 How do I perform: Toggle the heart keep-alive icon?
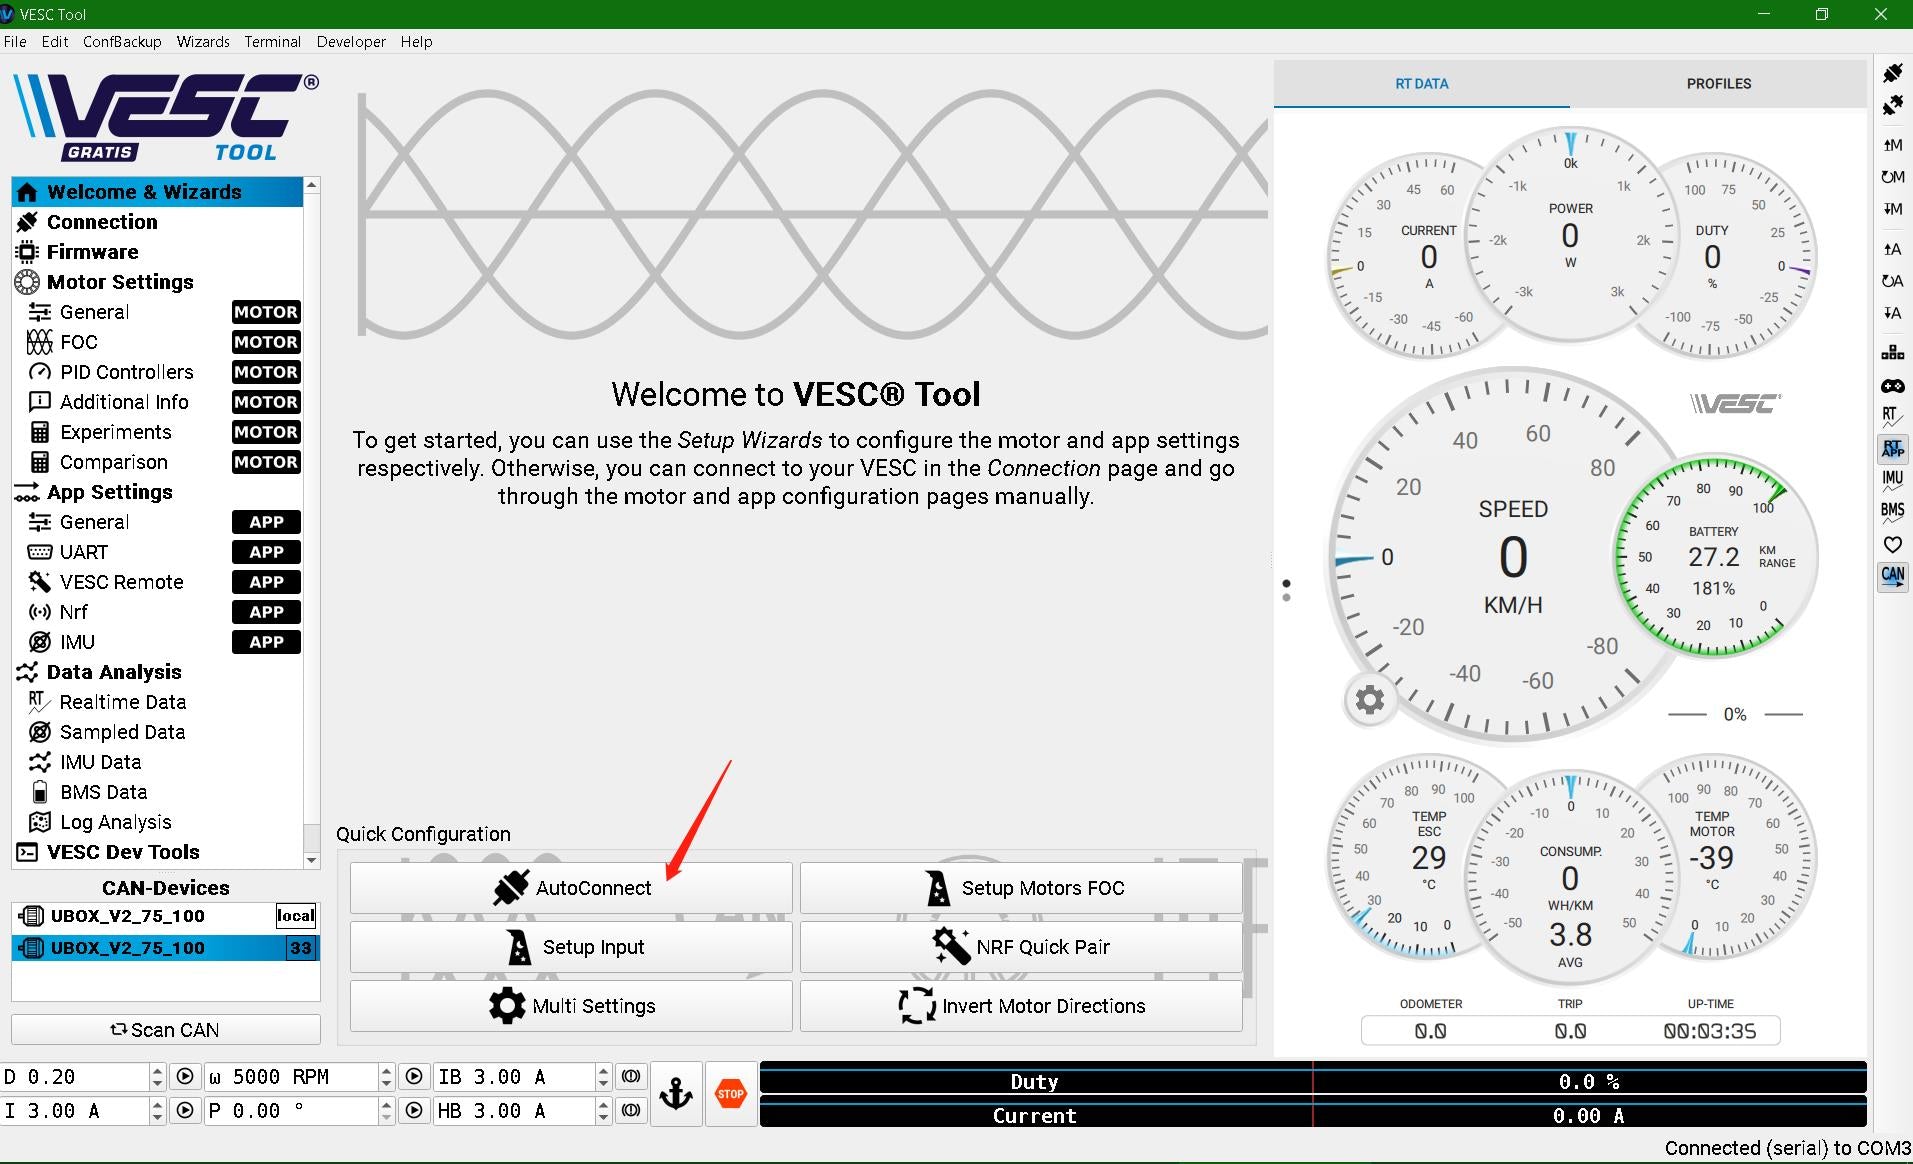click(x=1892, y=544)
